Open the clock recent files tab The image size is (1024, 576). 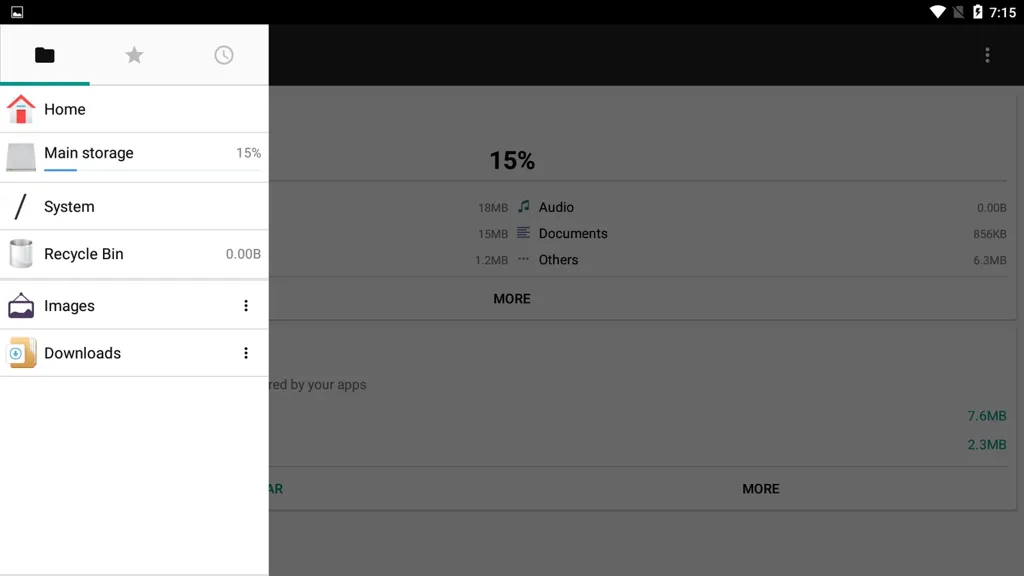click(223, 55)
